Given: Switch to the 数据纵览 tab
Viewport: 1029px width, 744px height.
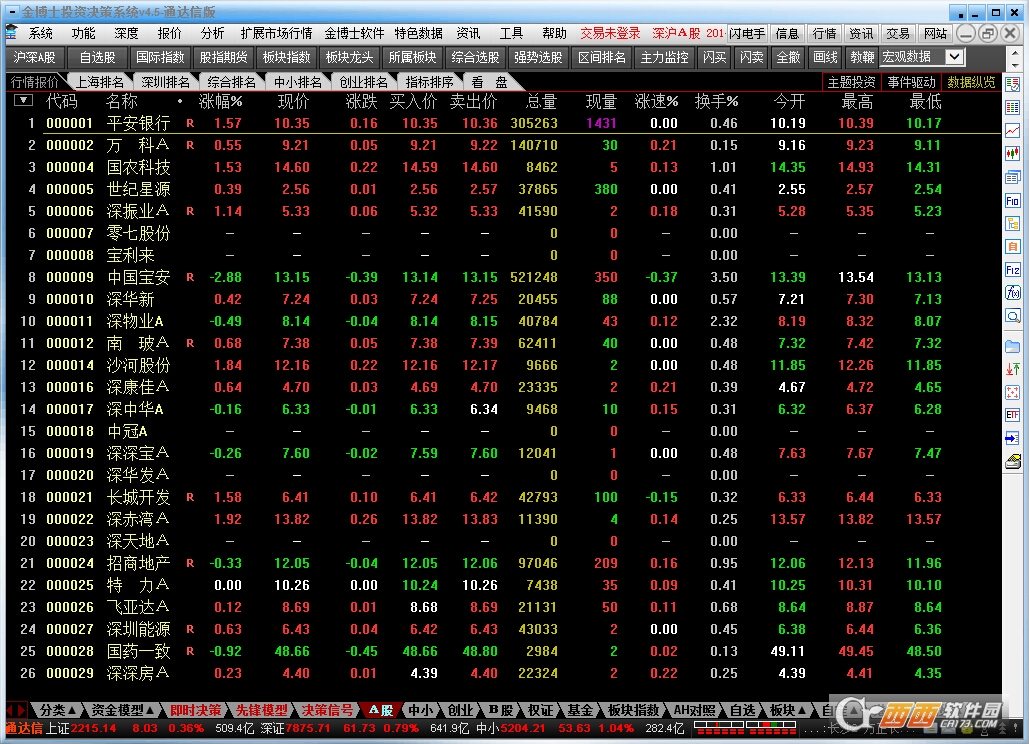Looking at the screenshot, I should point(971,82).
